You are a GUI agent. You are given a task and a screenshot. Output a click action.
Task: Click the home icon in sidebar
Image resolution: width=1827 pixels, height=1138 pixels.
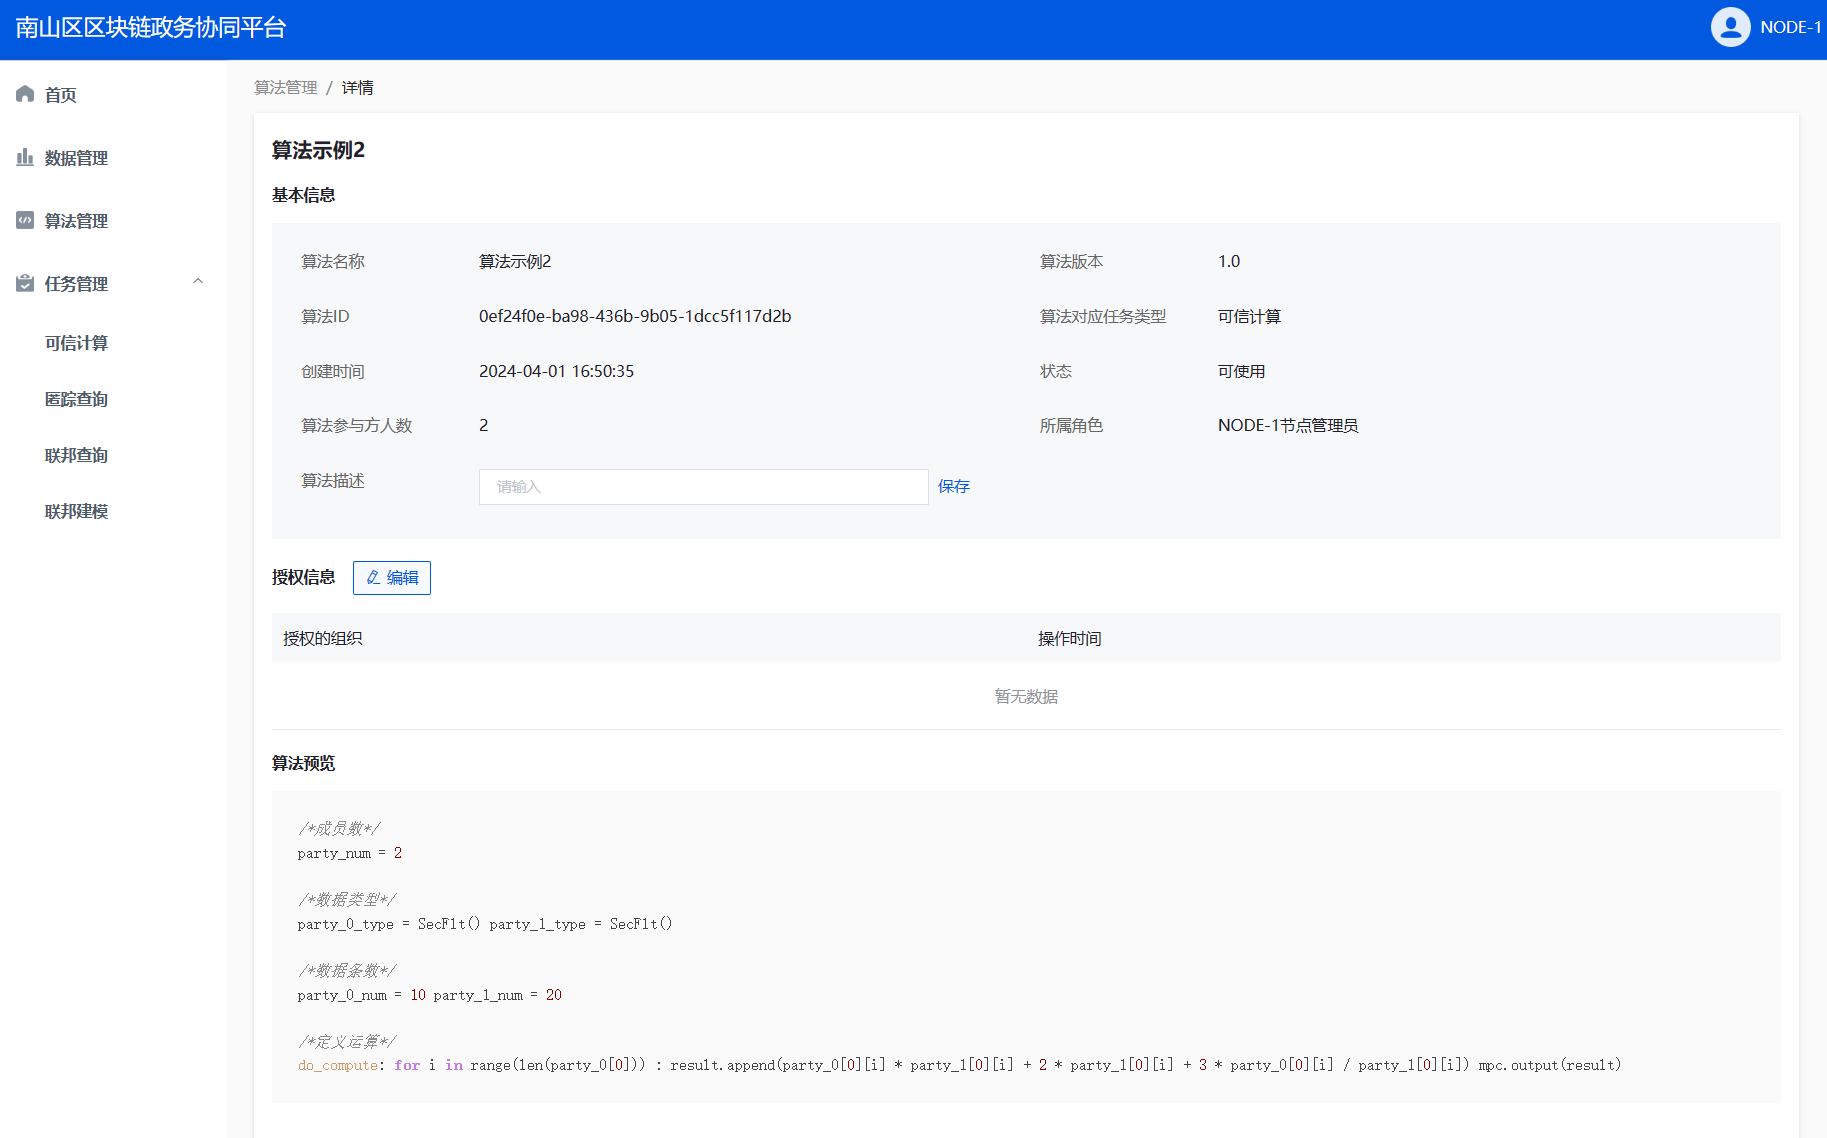[25, 94]
